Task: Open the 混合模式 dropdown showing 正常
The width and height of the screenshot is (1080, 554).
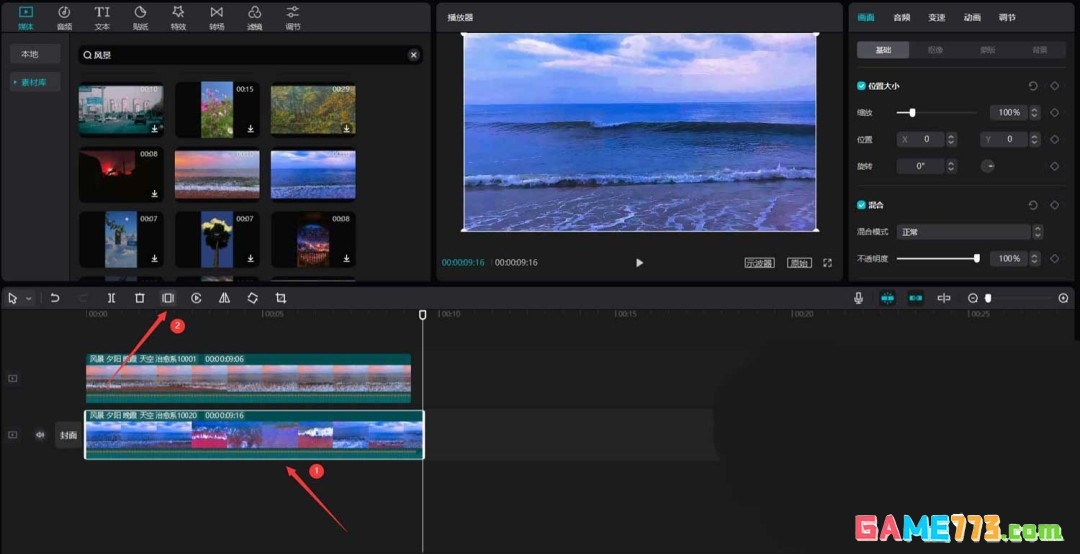Action: pyautogui.click(x=964, y=232)
